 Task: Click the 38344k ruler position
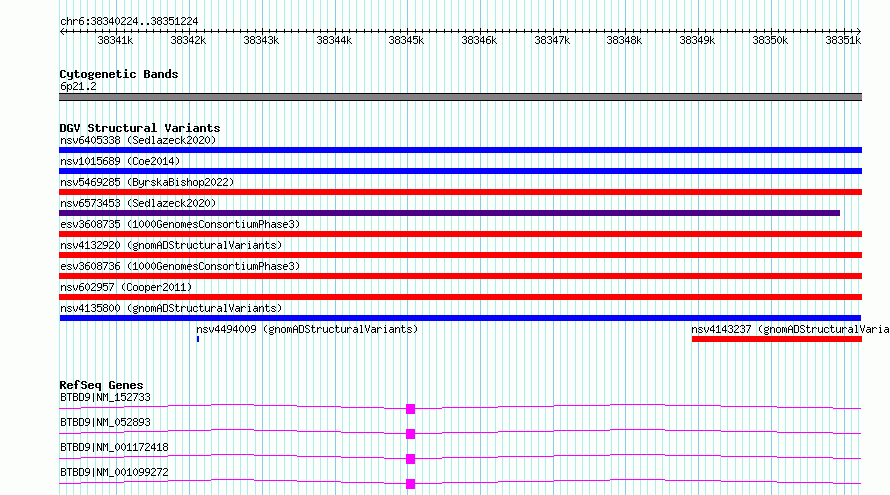tap(334, 40)
